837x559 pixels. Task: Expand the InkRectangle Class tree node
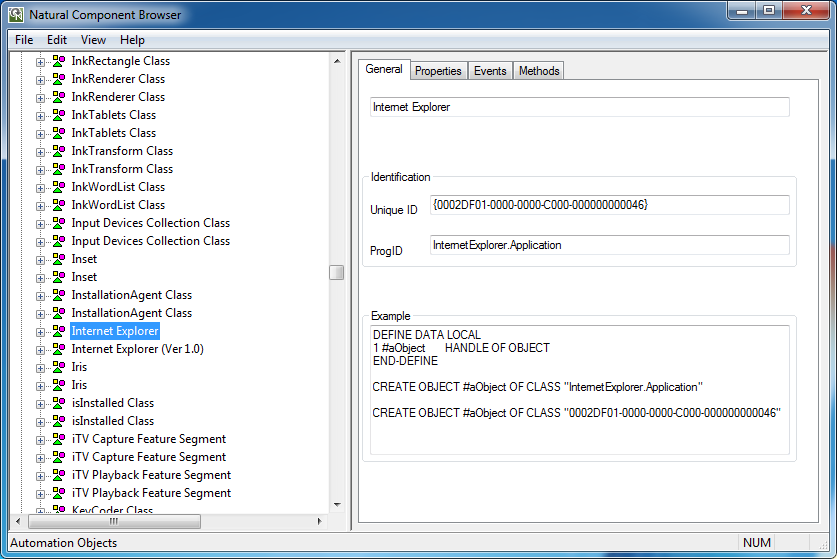pos(41,61)
